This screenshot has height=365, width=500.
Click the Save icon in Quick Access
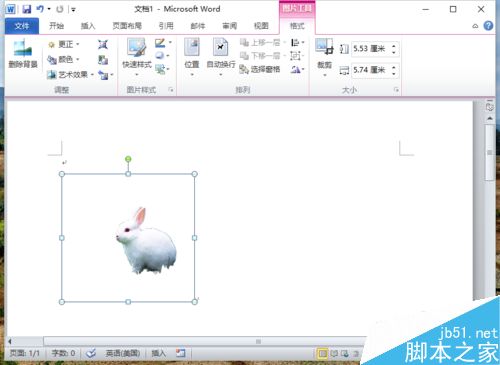(27, 9)
